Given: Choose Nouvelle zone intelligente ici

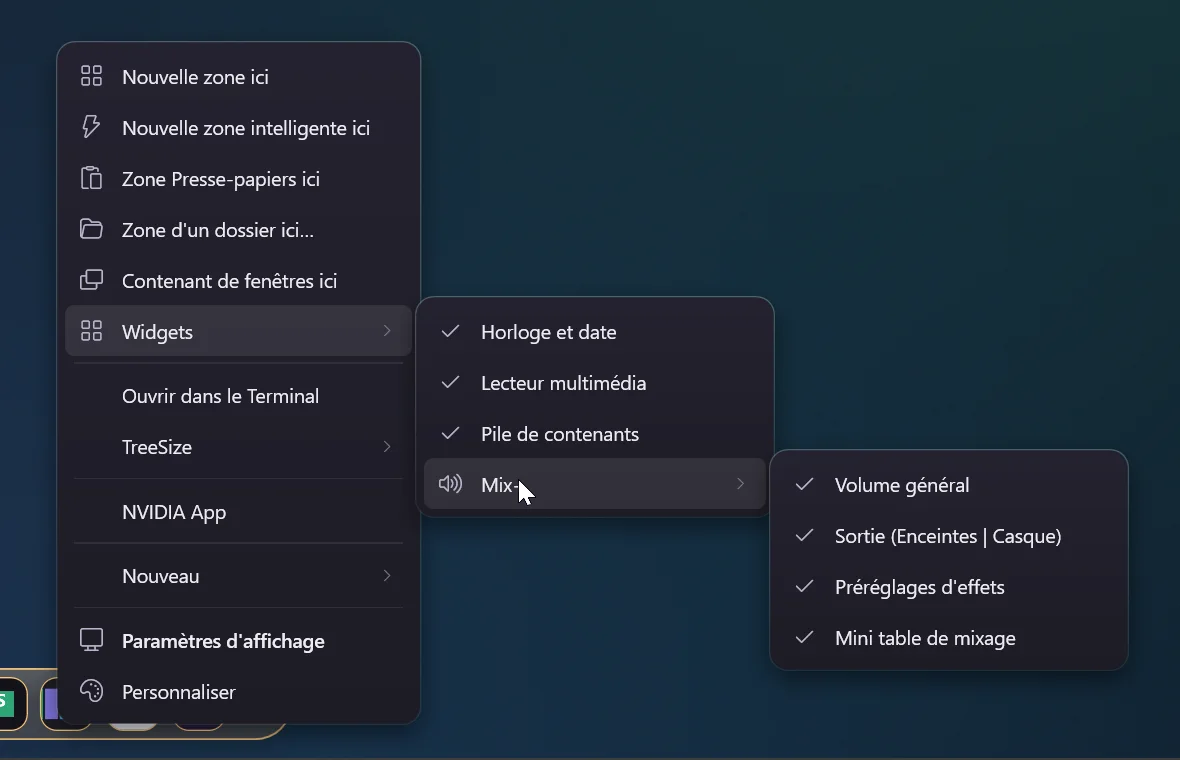Looking at the screenshot, I should coord(238,128).
